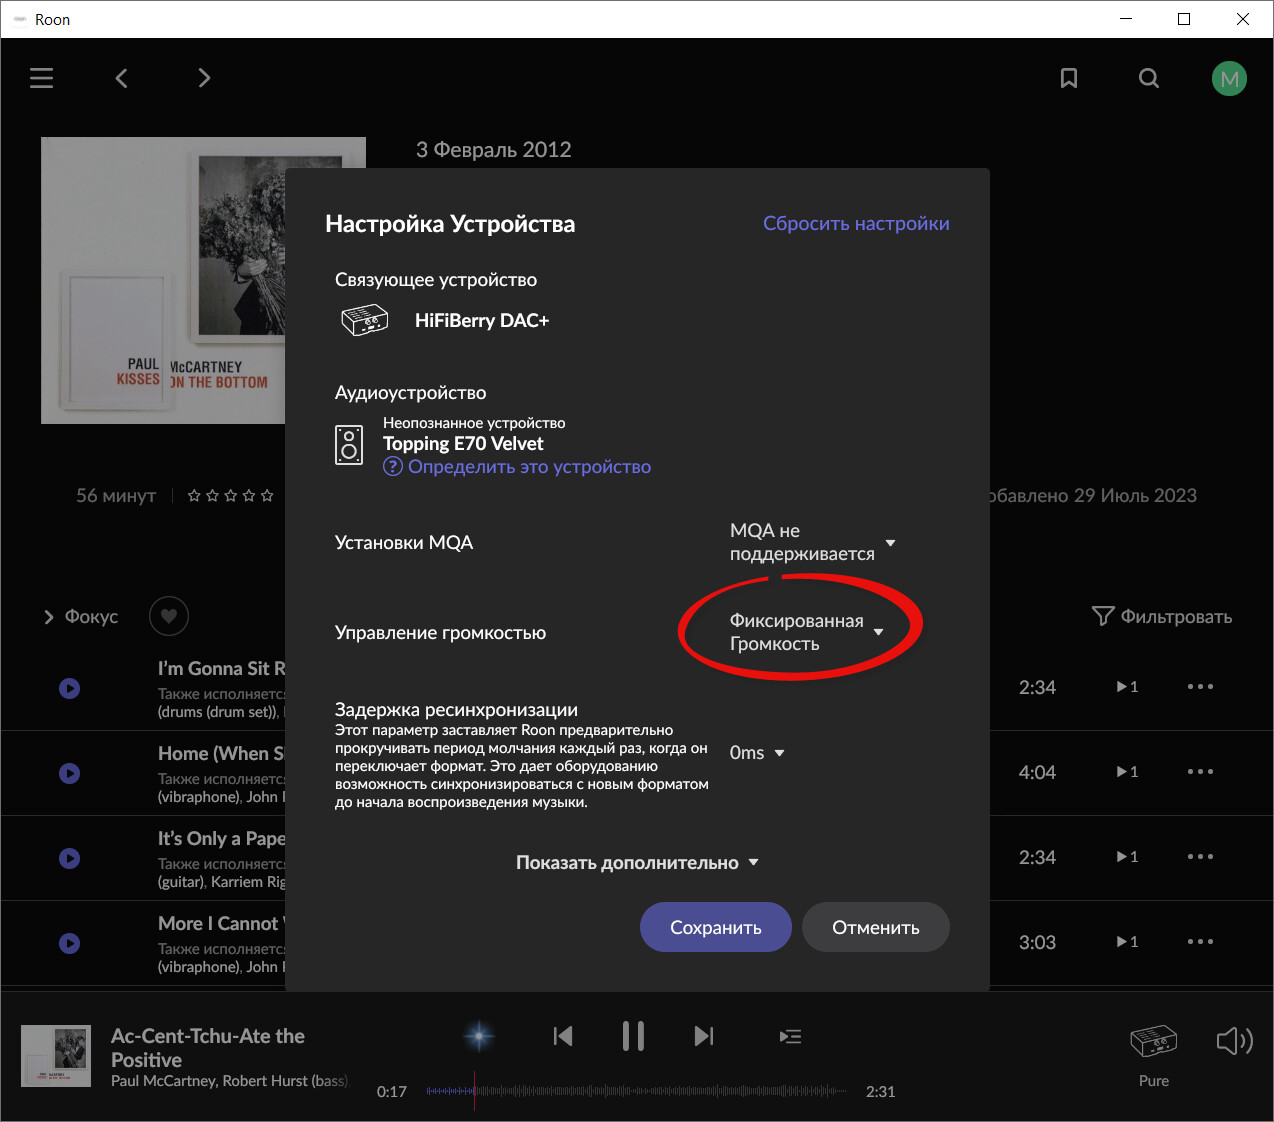Go back with the left arrow
Screen dimensions: 1274x1122
(x=122, y=78)
